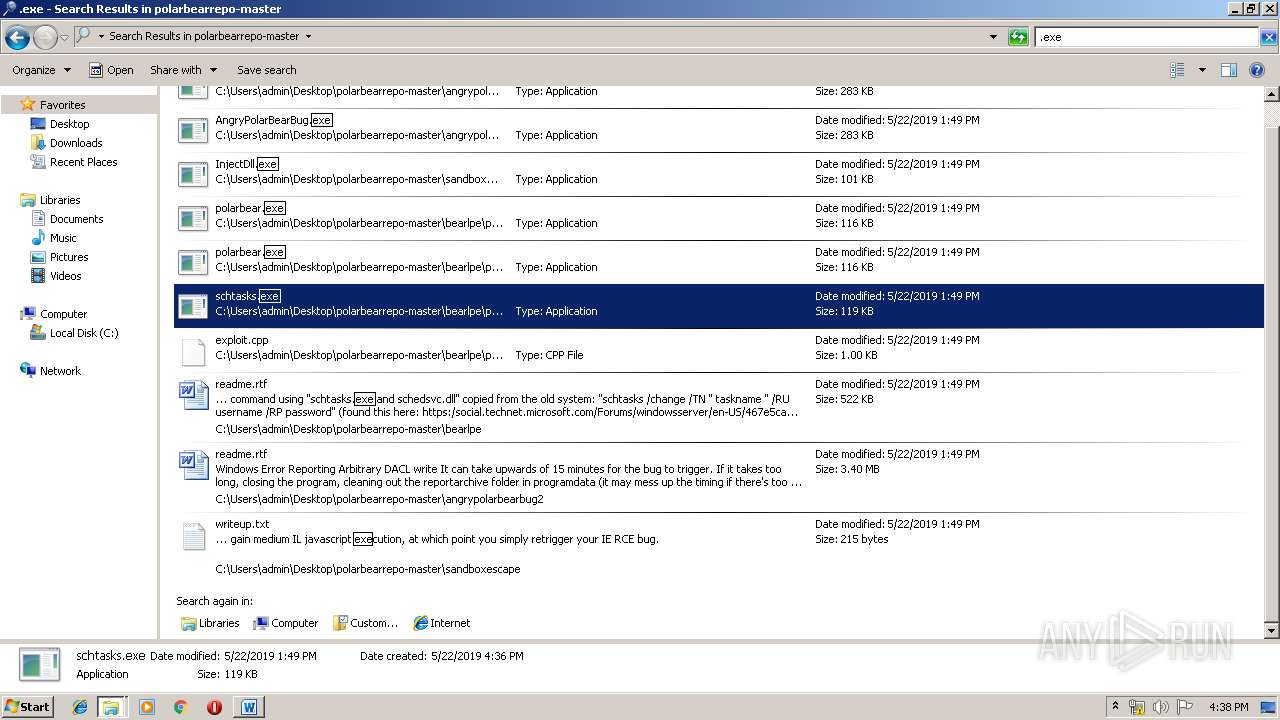Open the view options dropdown arrow
Image resolution: width=1280 pixels, height=720 pixels.
tap(1202, 70)
